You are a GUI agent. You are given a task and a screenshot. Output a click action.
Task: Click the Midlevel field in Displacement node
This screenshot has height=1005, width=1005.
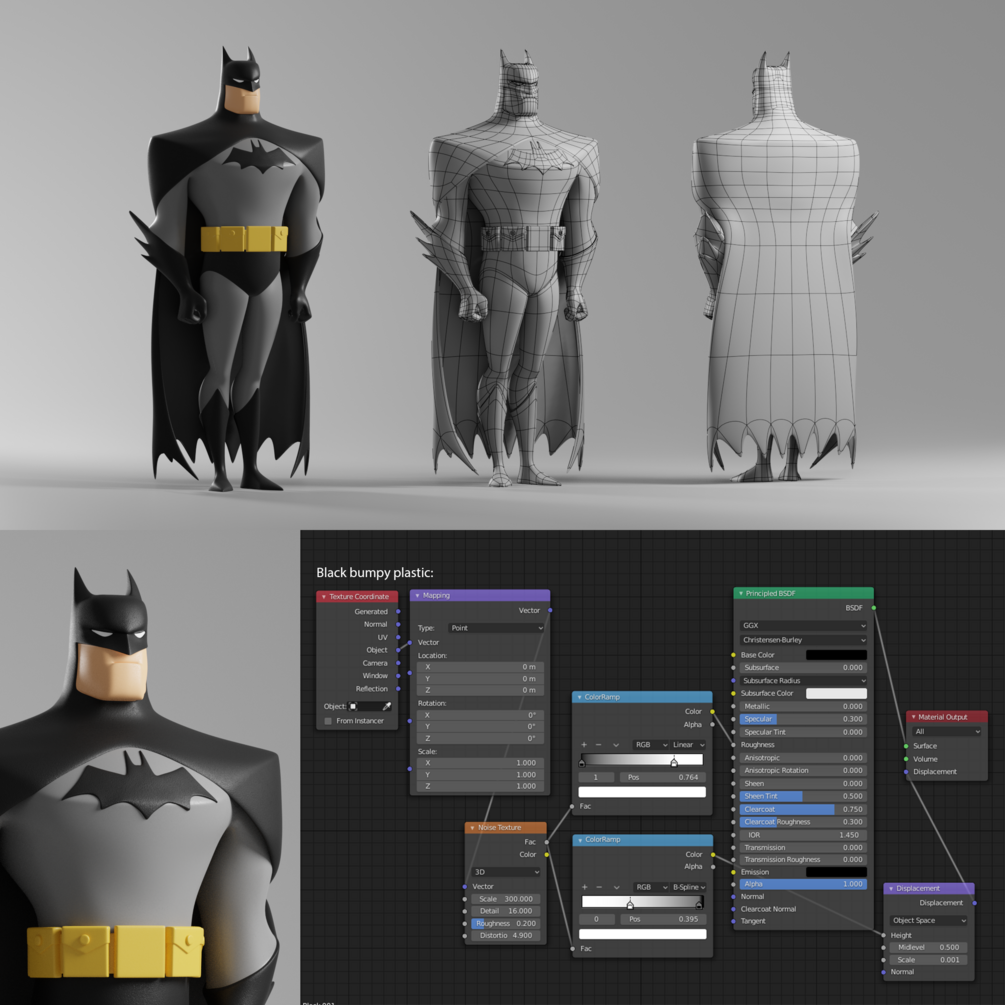coord(929,947)
